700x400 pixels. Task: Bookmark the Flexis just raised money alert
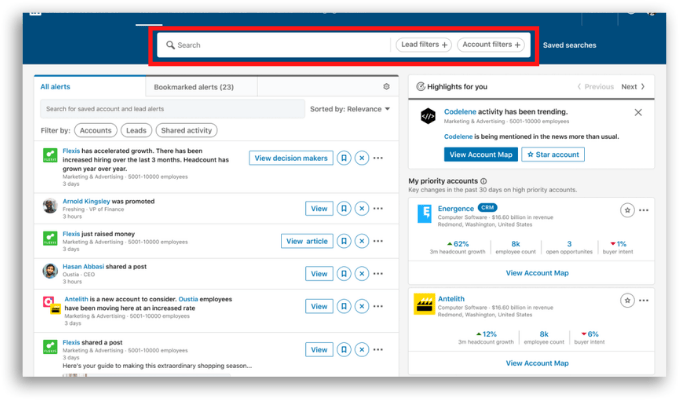pyautogui.click(x=344, y=241)
